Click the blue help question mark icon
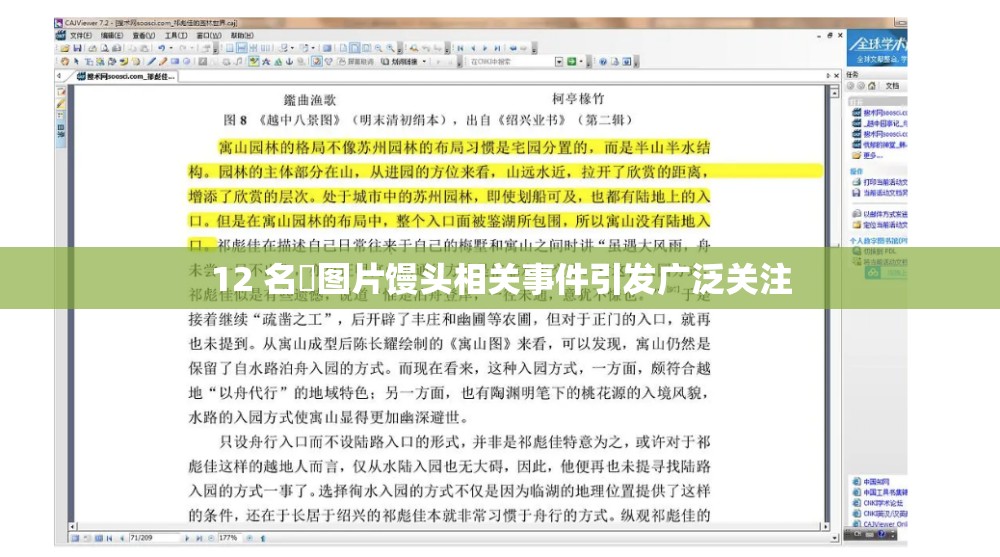Image resolution: width=1000 pixels, height=557 pixels. point(603,61)
